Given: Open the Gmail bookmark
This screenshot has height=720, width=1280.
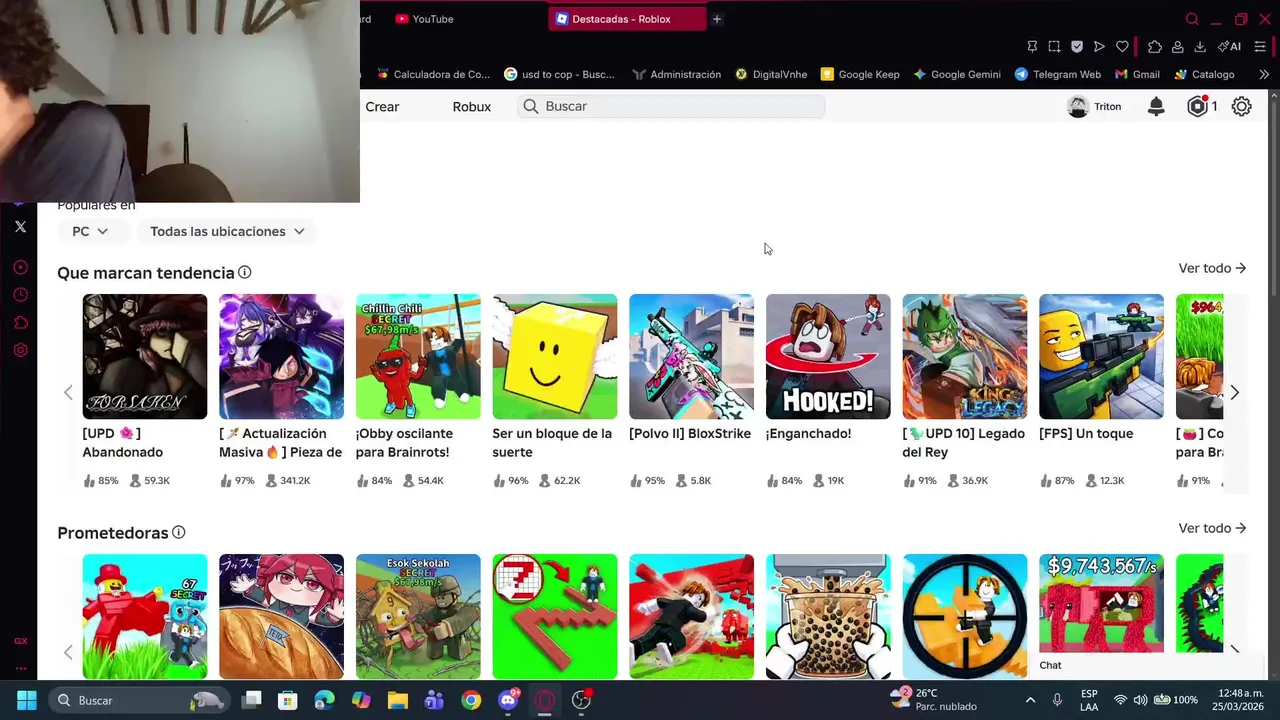Looking at the screenshot, I should click(x=1137, y=74).
